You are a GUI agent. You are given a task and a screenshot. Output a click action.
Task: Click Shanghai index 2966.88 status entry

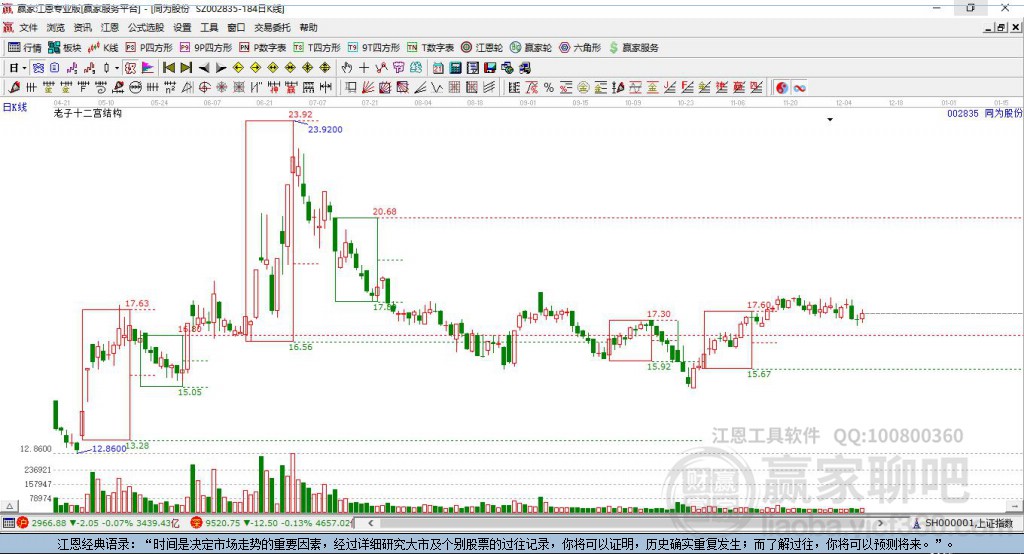pos(99,523)
